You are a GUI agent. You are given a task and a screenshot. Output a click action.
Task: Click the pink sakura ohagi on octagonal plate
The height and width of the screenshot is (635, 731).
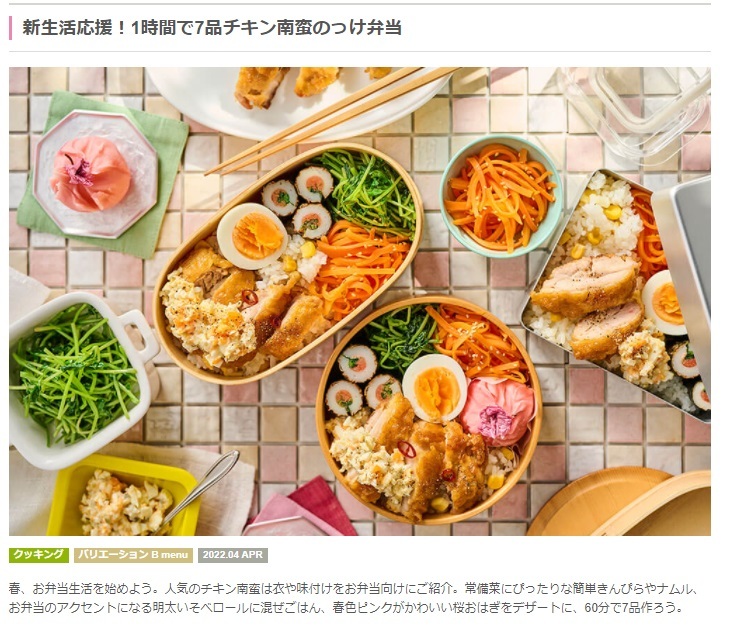point(90,173)
